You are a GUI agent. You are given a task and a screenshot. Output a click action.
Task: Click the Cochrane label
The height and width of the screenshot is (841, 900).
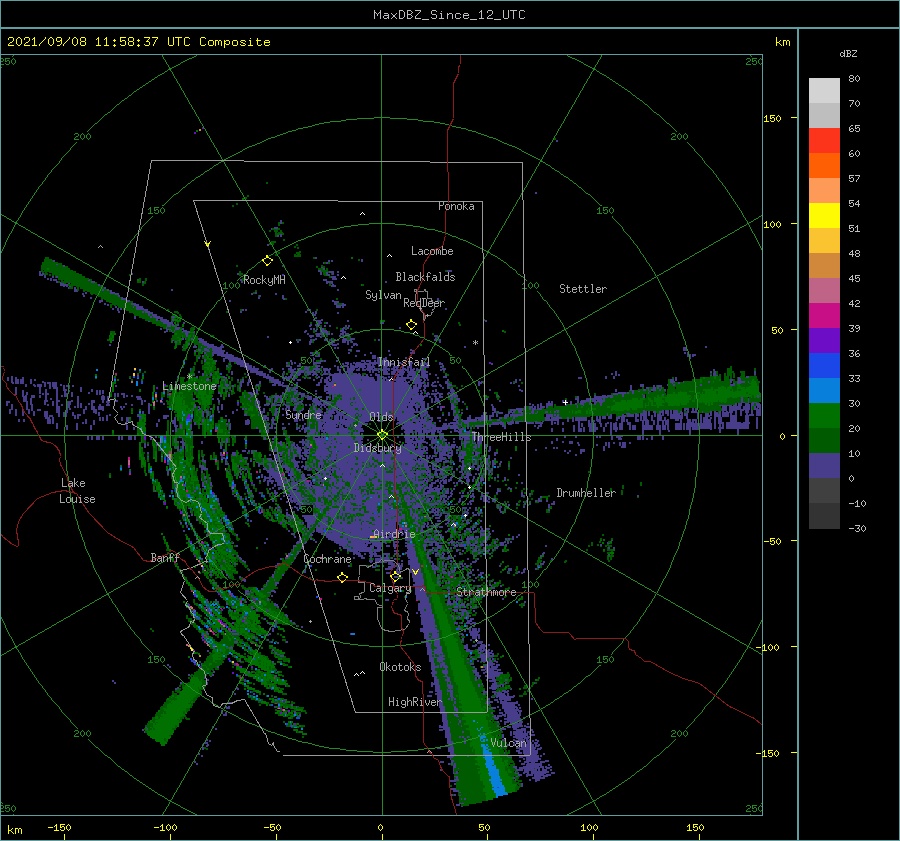pos(327,559)
